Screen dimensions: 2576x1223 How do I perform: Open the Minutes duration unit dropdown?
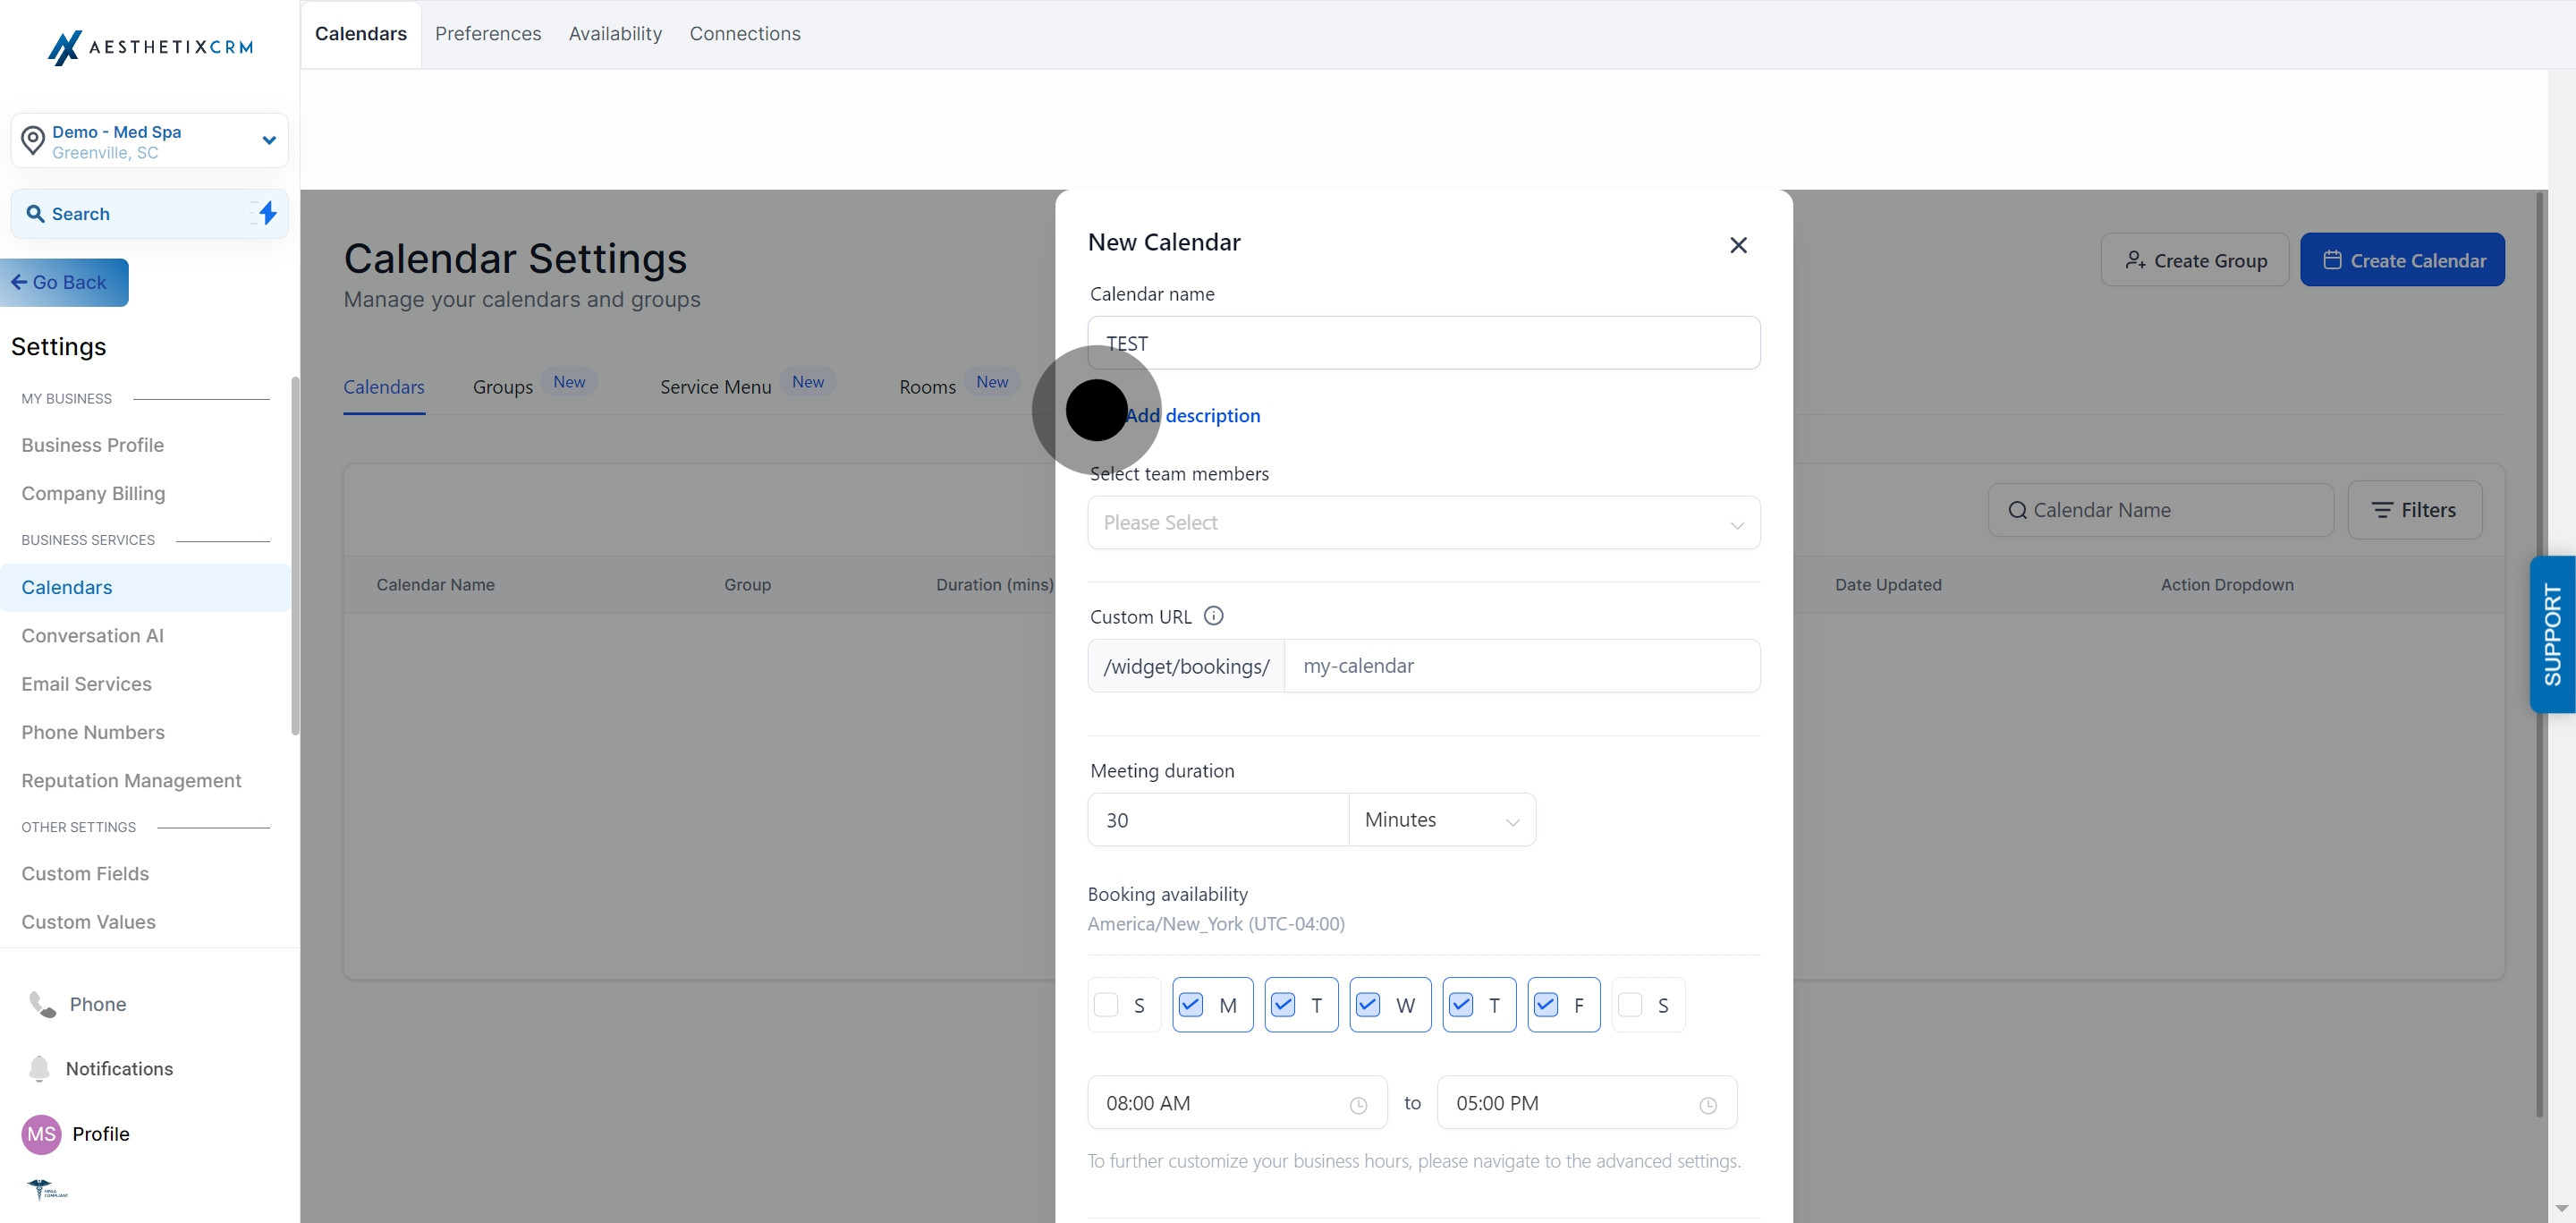1441,820
